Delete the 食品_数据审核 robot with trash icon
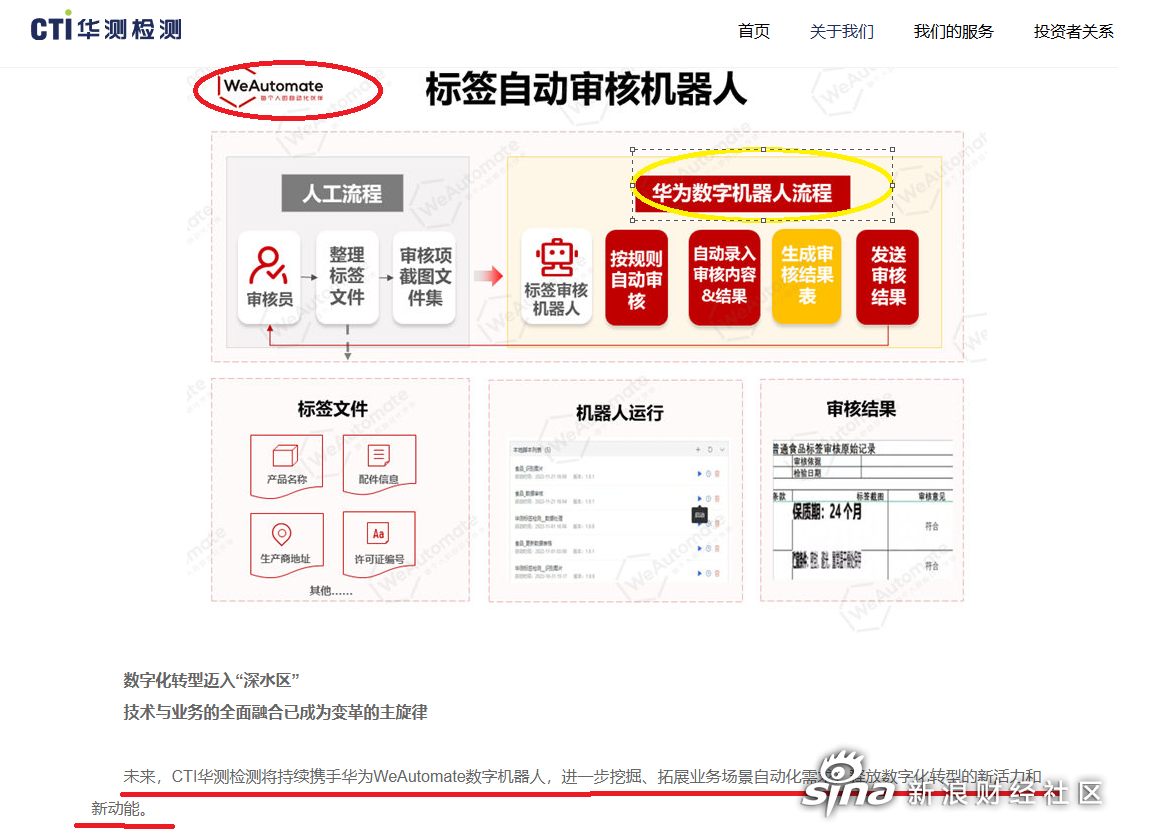The width and height of the screenshot is (1152, 837). coord(717,498)
